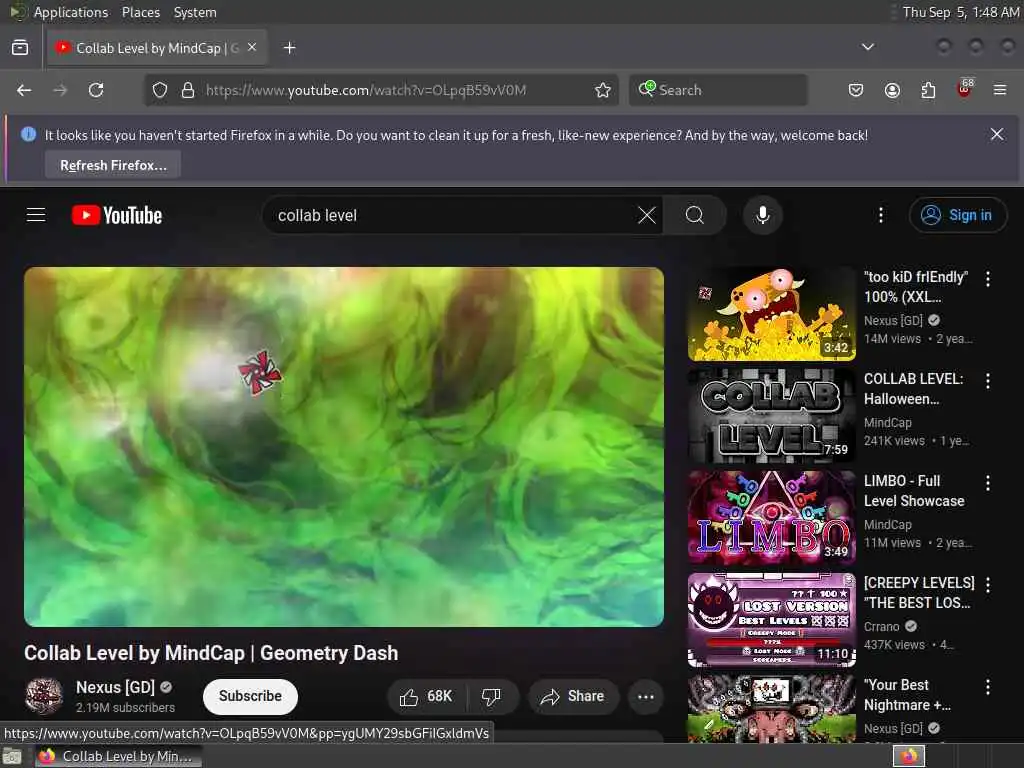This screenshot has height=768, width=1024.
Task: Click the taskbar Collab Level window button
Action: (x=118, y=756)
